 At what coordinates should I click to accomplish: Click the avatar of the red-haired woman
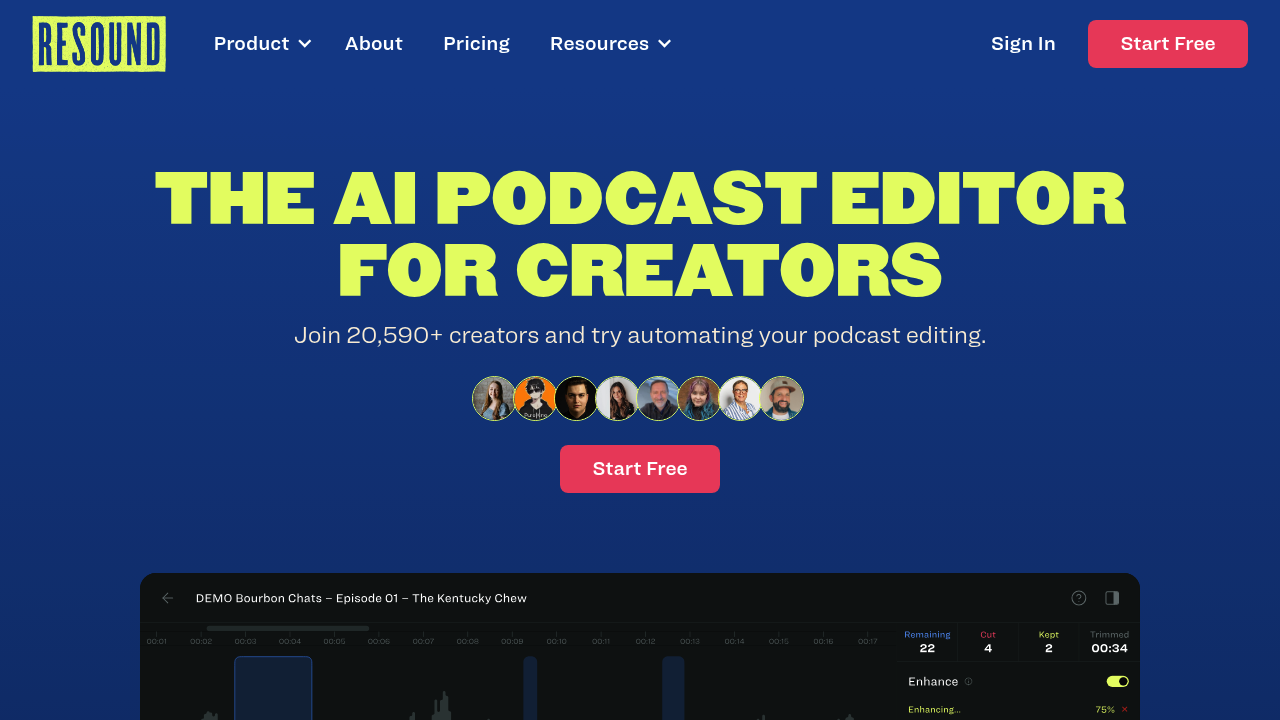[494, 398]
